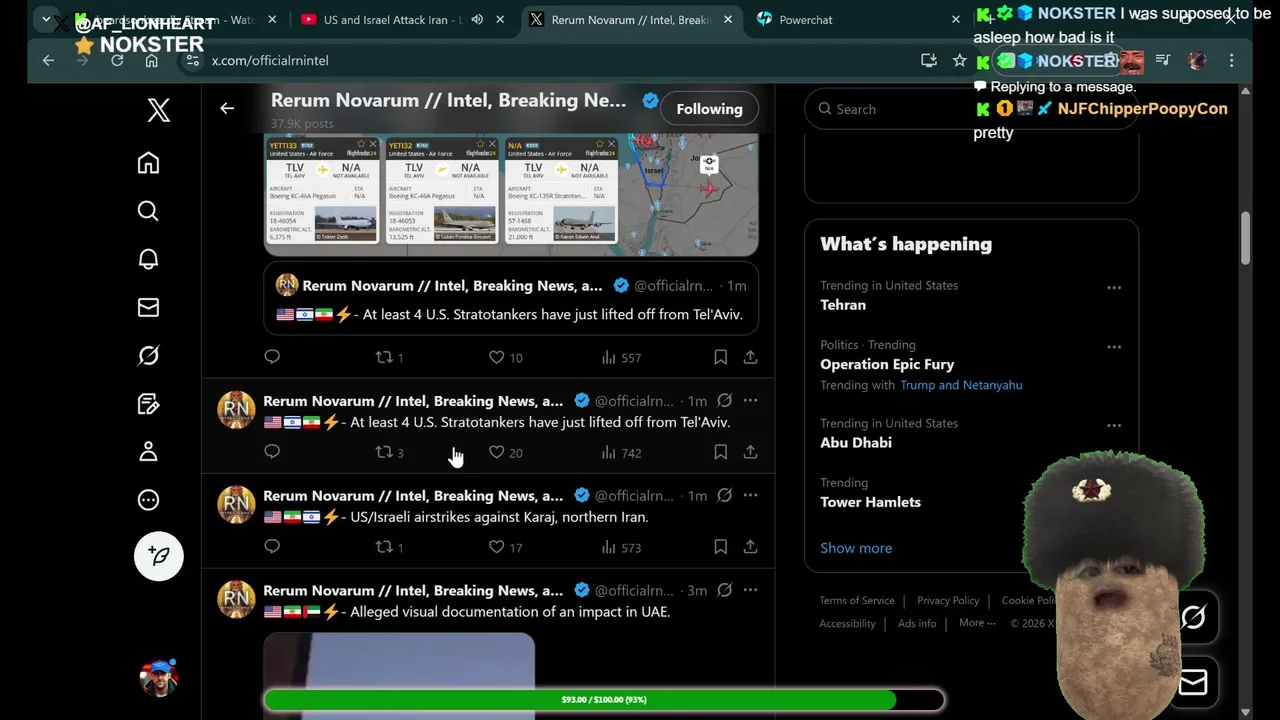Click the page vertical scrollbar
This screenshot has height=720, width=1280.
click(1245, 238)
